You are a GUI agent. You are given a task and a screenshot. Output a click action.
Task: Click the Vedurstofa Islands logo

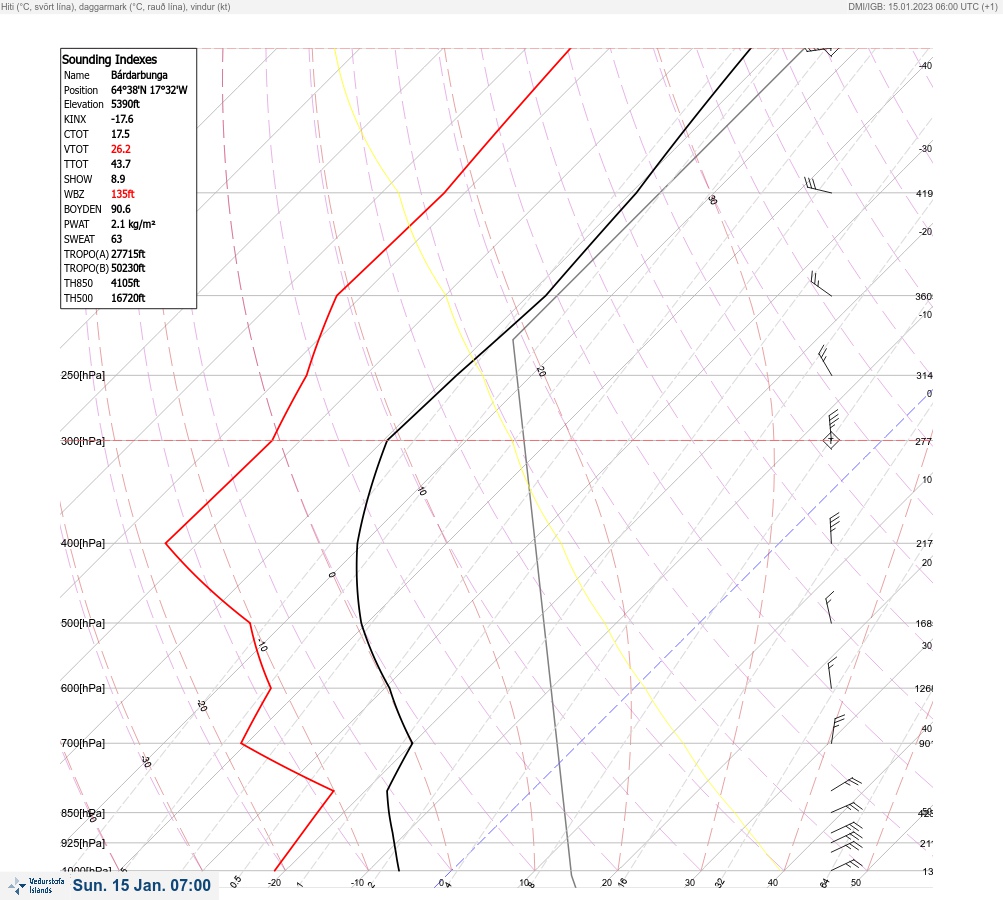click(x=36, y=886)
